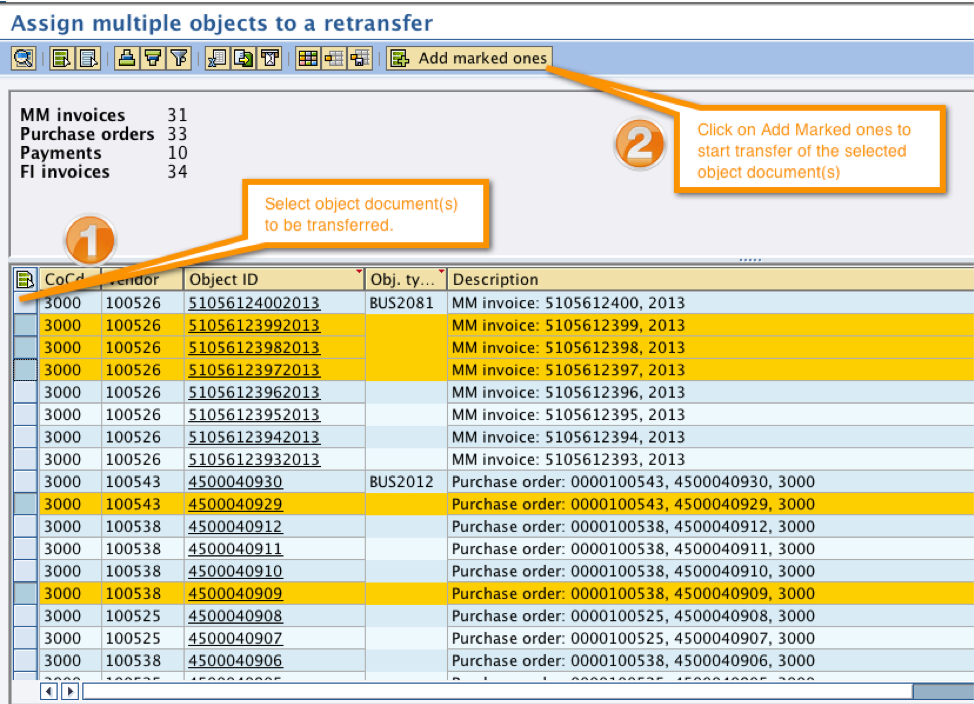Open the Set Filter funnel icon
The height and width of the screenshot is (704, 974).
pyautogui.click(x=178, y=59)
